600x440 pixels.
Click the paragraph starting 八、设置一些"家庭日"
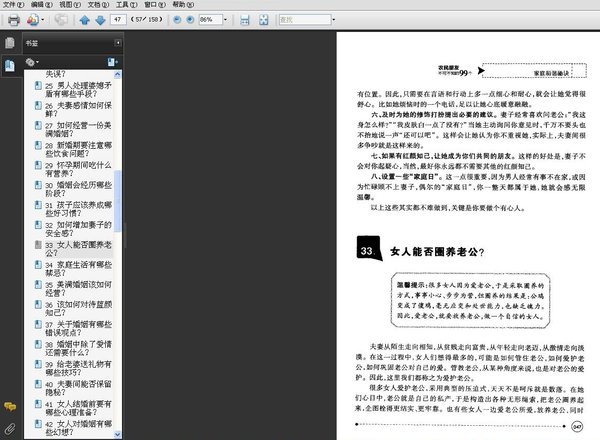click(471, 187)
